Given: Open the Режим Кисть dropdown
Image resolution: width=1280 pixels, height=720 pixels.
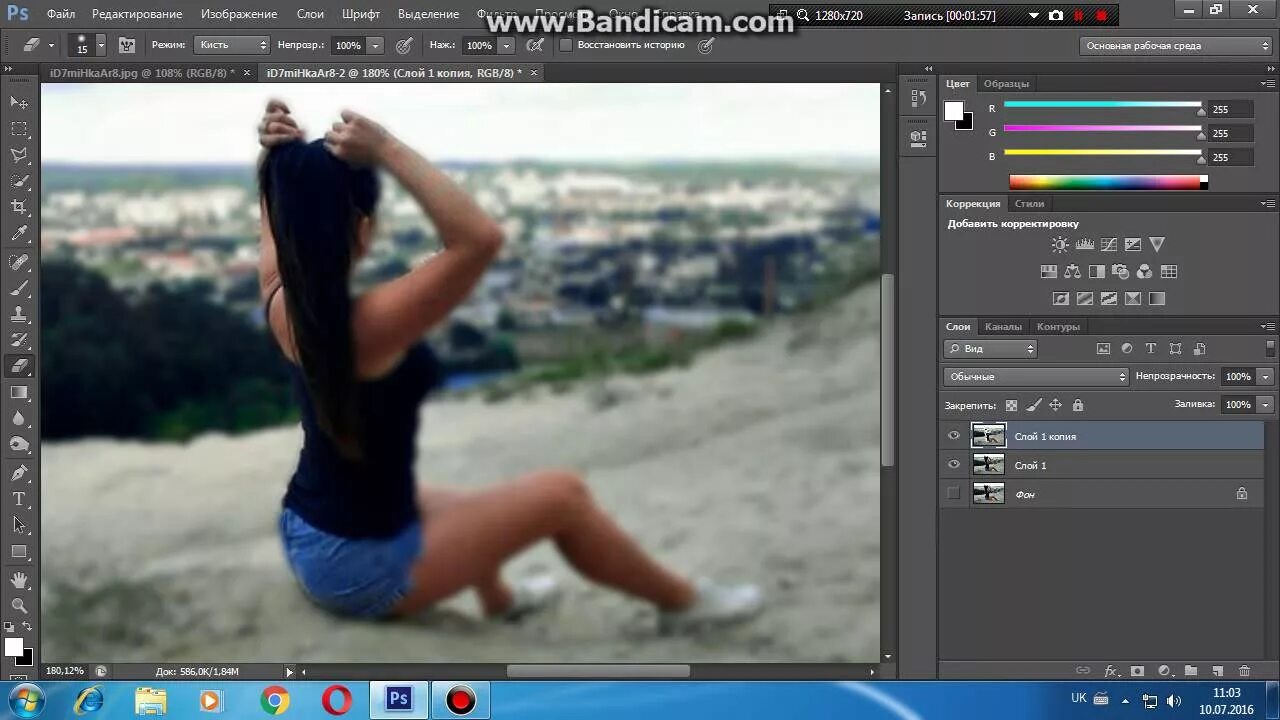Looking at the screenshot, I should (x=232, y=45).
